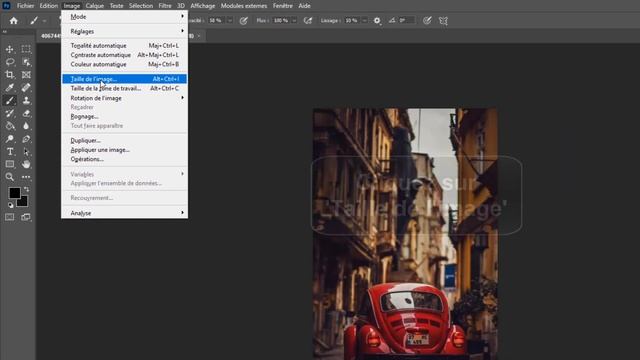Select the Dodge tool
This screenshot has width=640, height=360.
point(9,139)
